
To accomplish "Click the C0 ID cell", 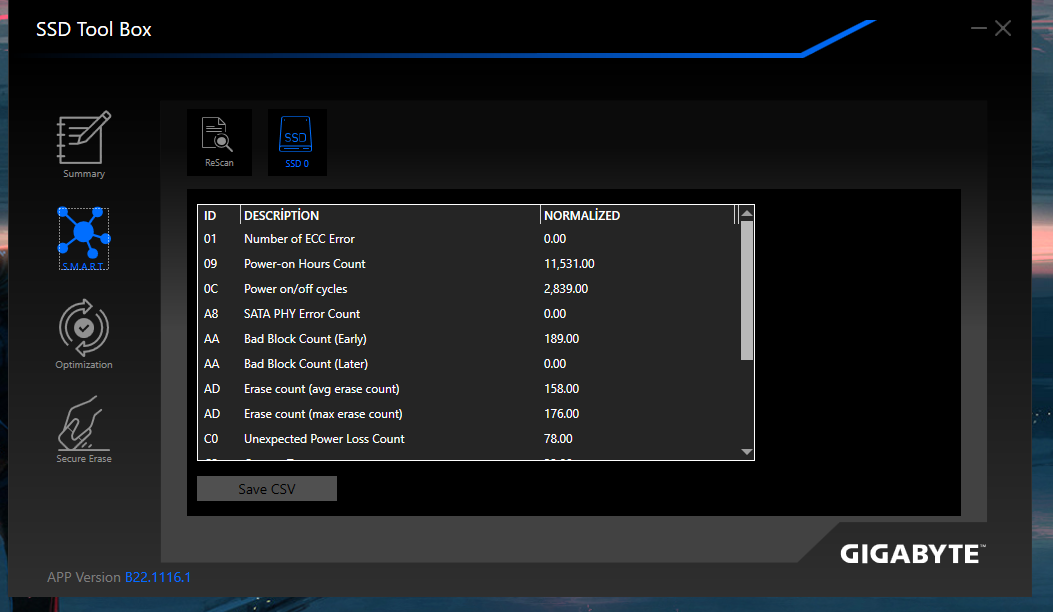I will click(x=211, y=439).
